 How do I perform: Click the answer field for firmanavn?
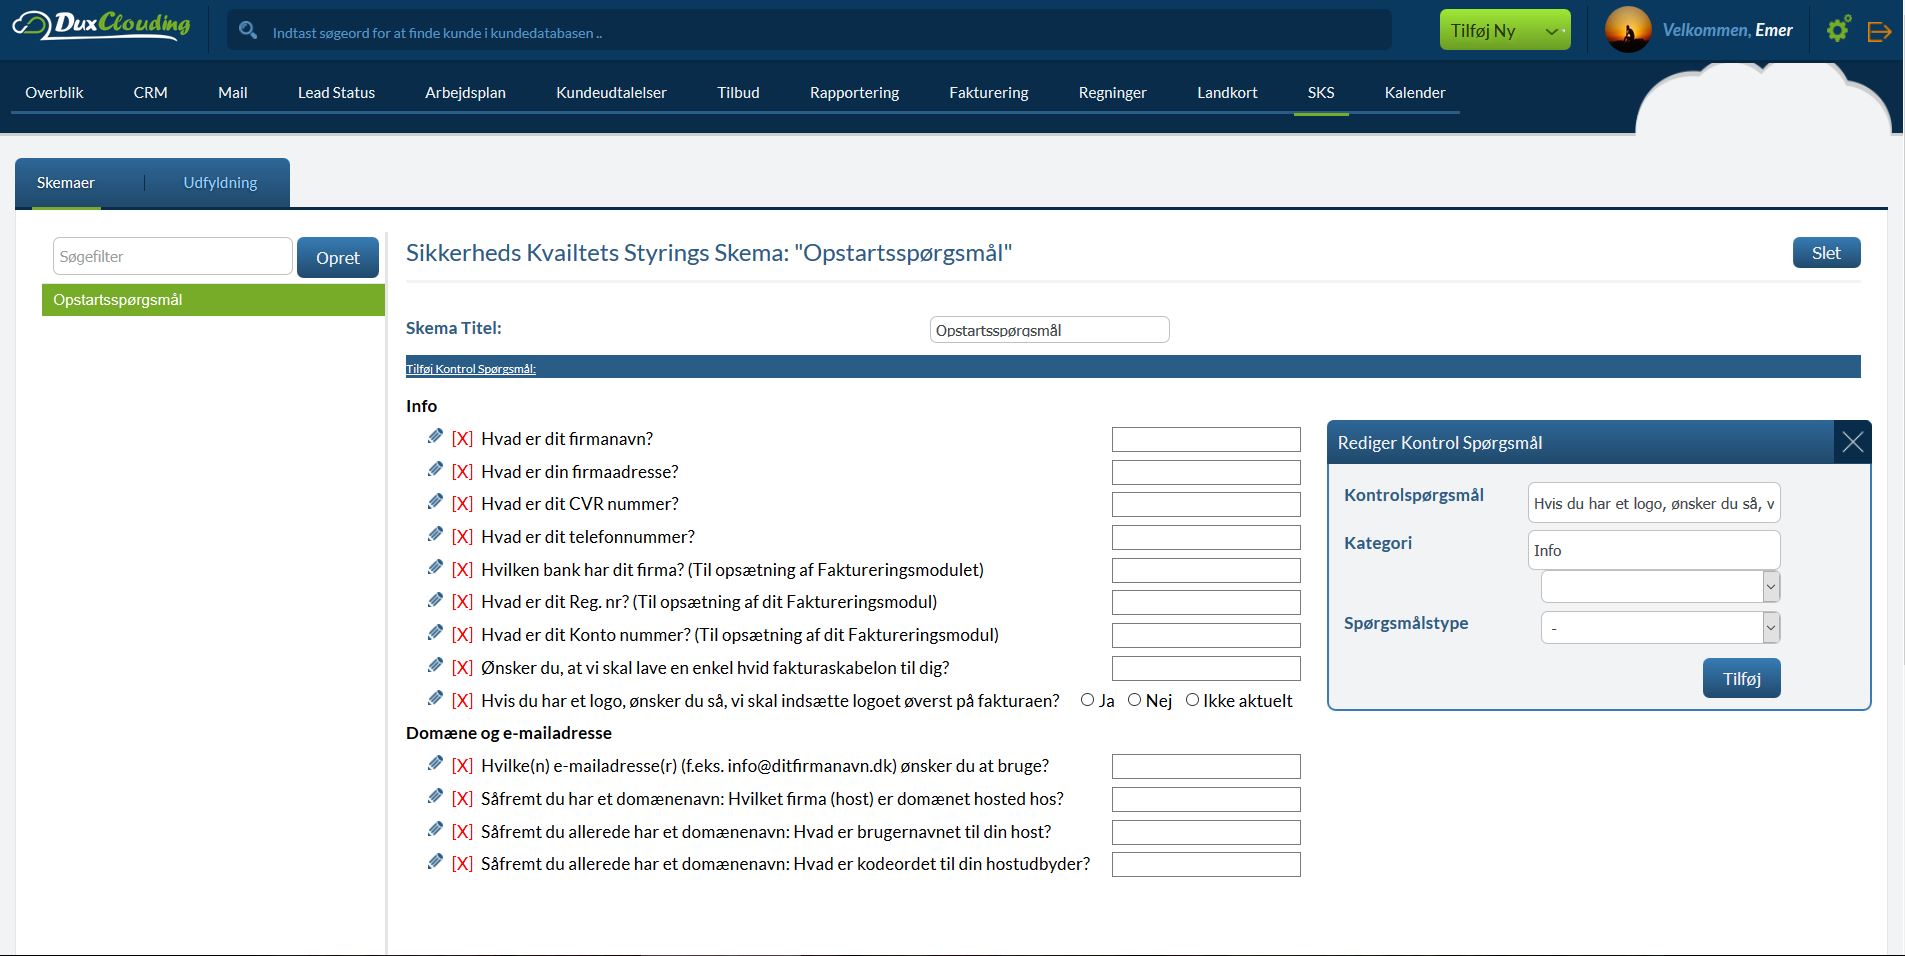[1206, 440]
